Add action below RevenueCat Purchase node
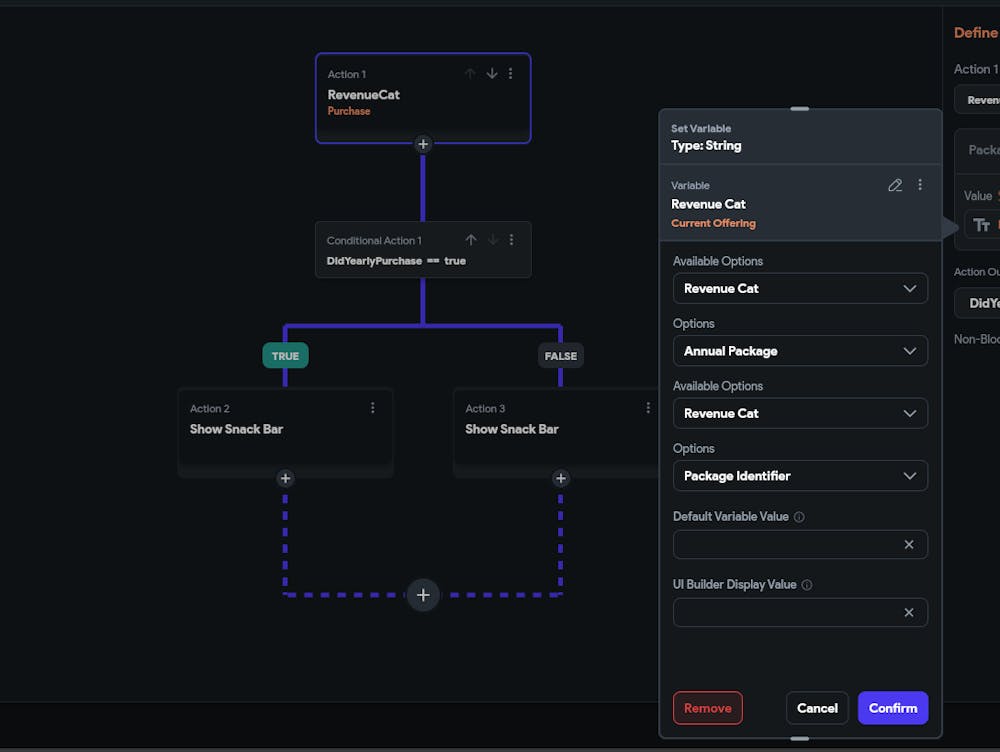 point(423,144)
